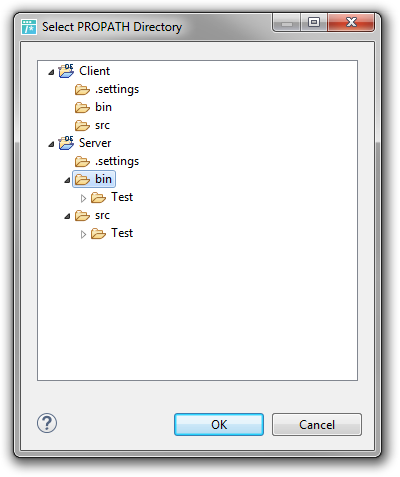400x477 pixels.
Task: Click the Server project icon
Action: click(x=66, y=143)
